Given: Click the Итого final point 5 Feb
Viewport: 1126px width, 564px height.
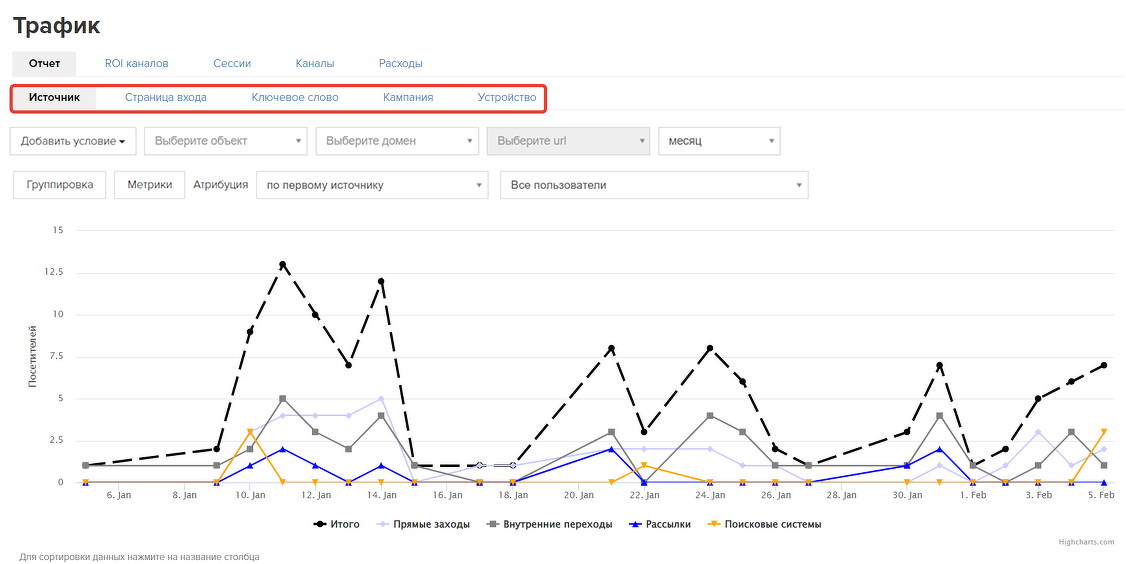Looking at the screenshot, I should 1104,365.
